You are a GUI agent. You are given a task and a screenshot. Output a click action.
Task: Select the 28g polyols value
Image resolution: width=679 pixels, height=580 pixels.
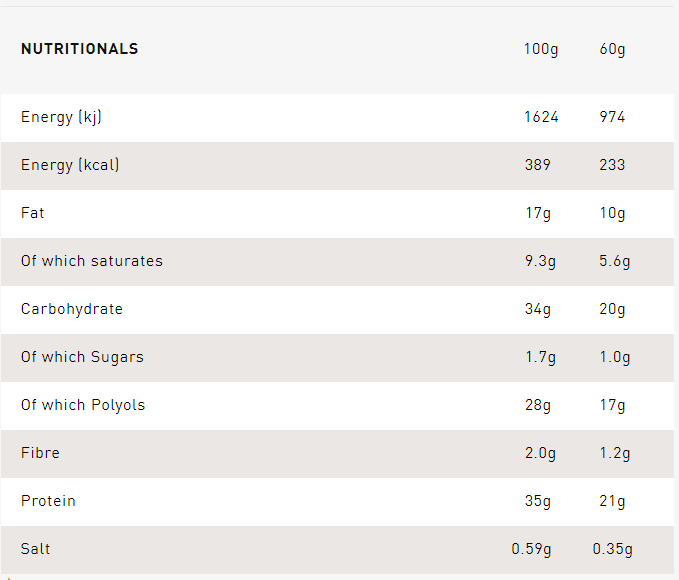coord(537,405)
